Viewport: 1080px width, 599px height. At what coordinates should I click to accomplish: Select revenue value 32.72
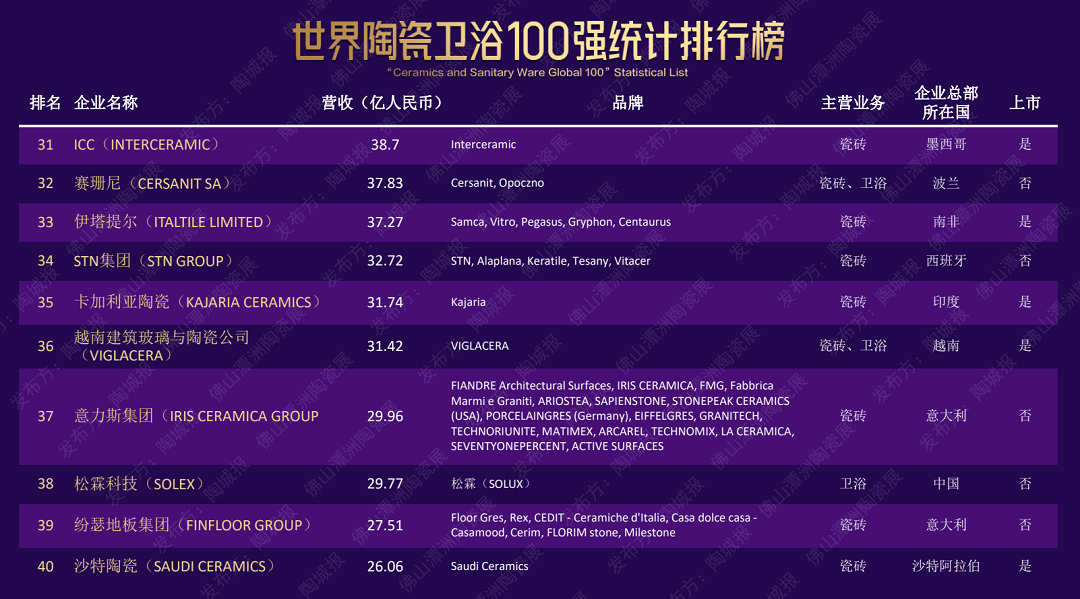coord(385,261)
